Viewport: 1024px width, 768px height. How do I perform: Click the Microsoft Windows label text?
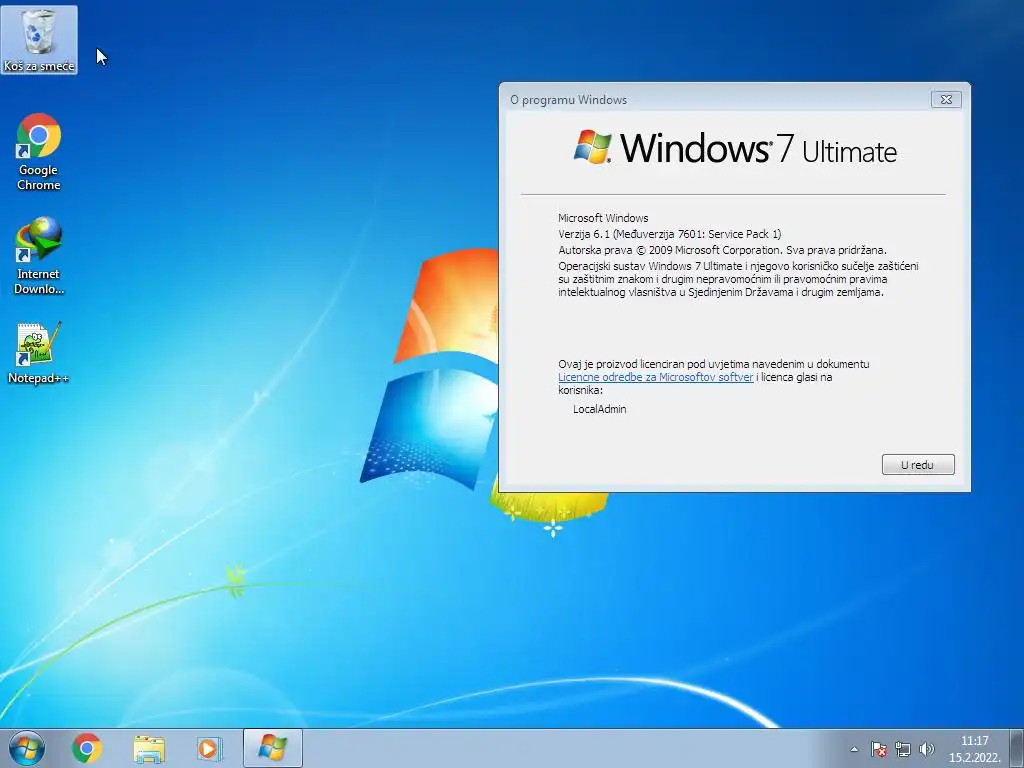603,218
